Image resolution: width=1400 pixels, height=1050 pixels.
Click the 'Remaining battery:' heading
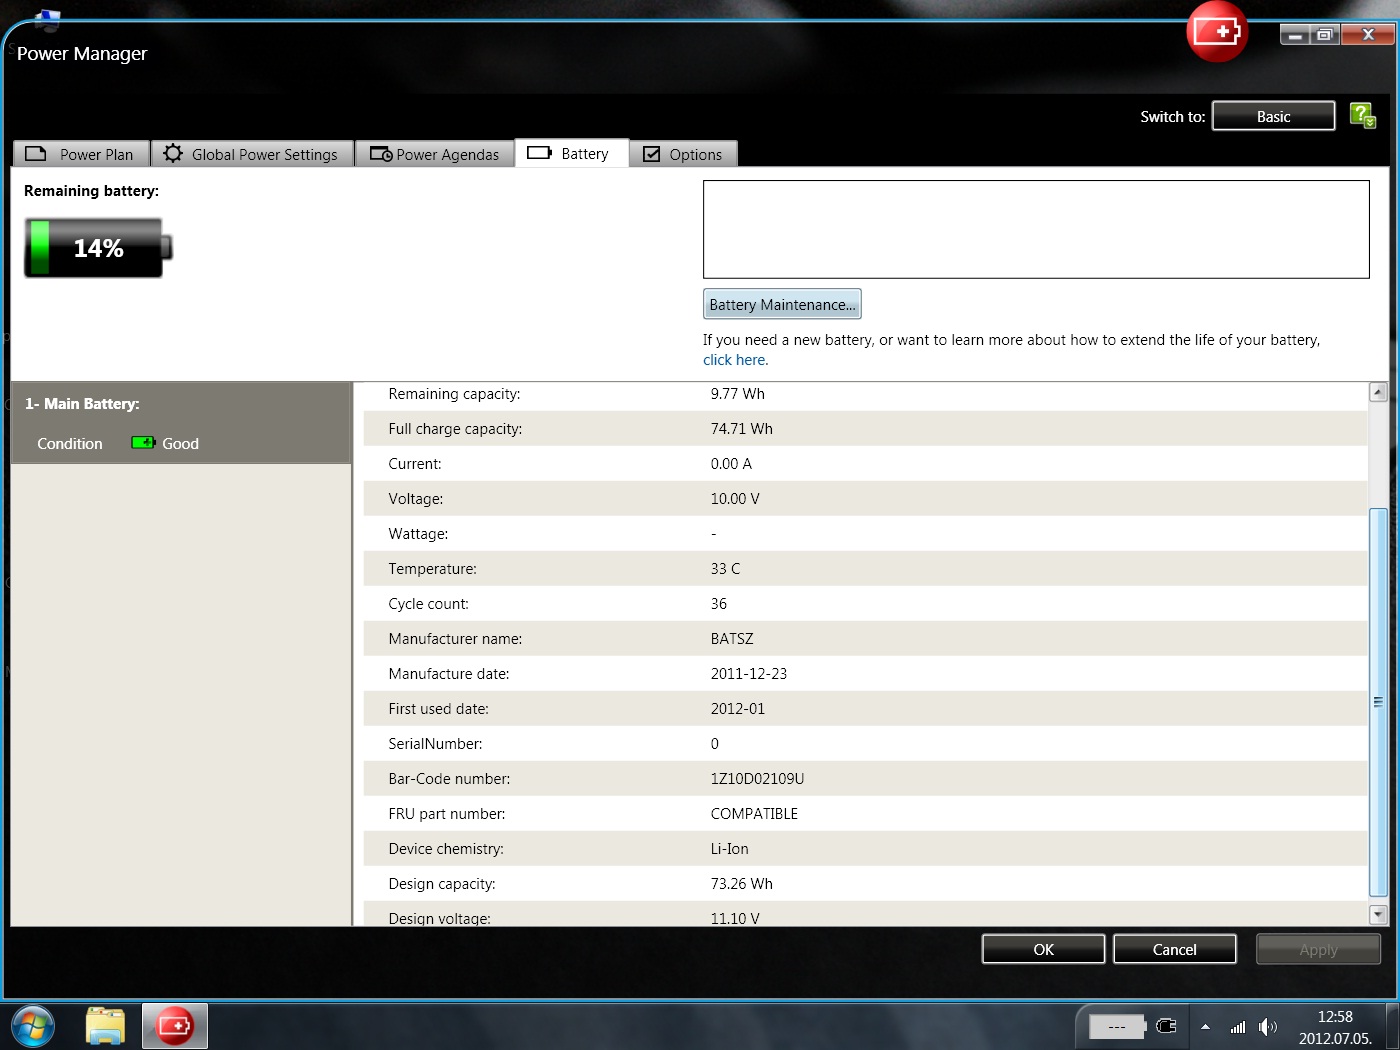point(91,191)
